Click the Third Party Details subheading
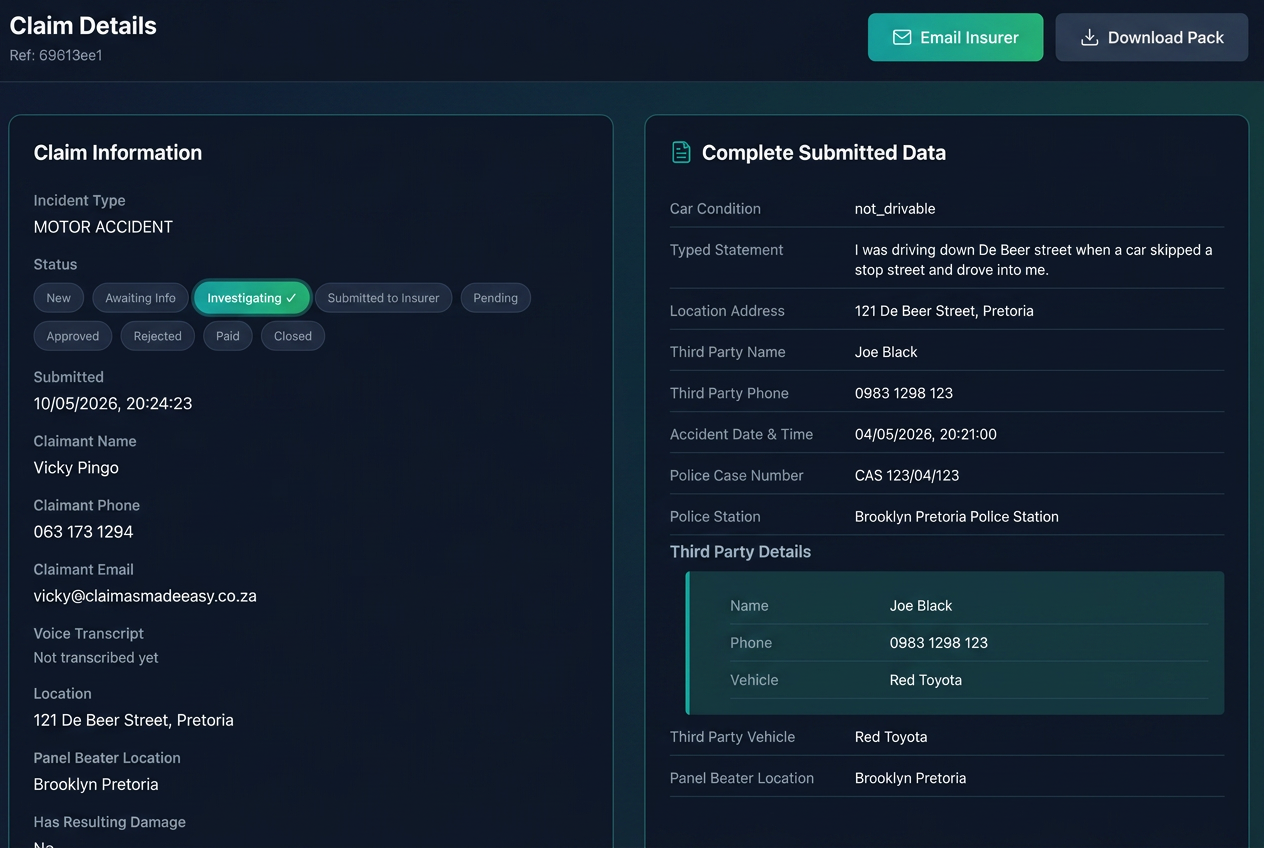1264x848 pixels. click(x=740, y=552)
